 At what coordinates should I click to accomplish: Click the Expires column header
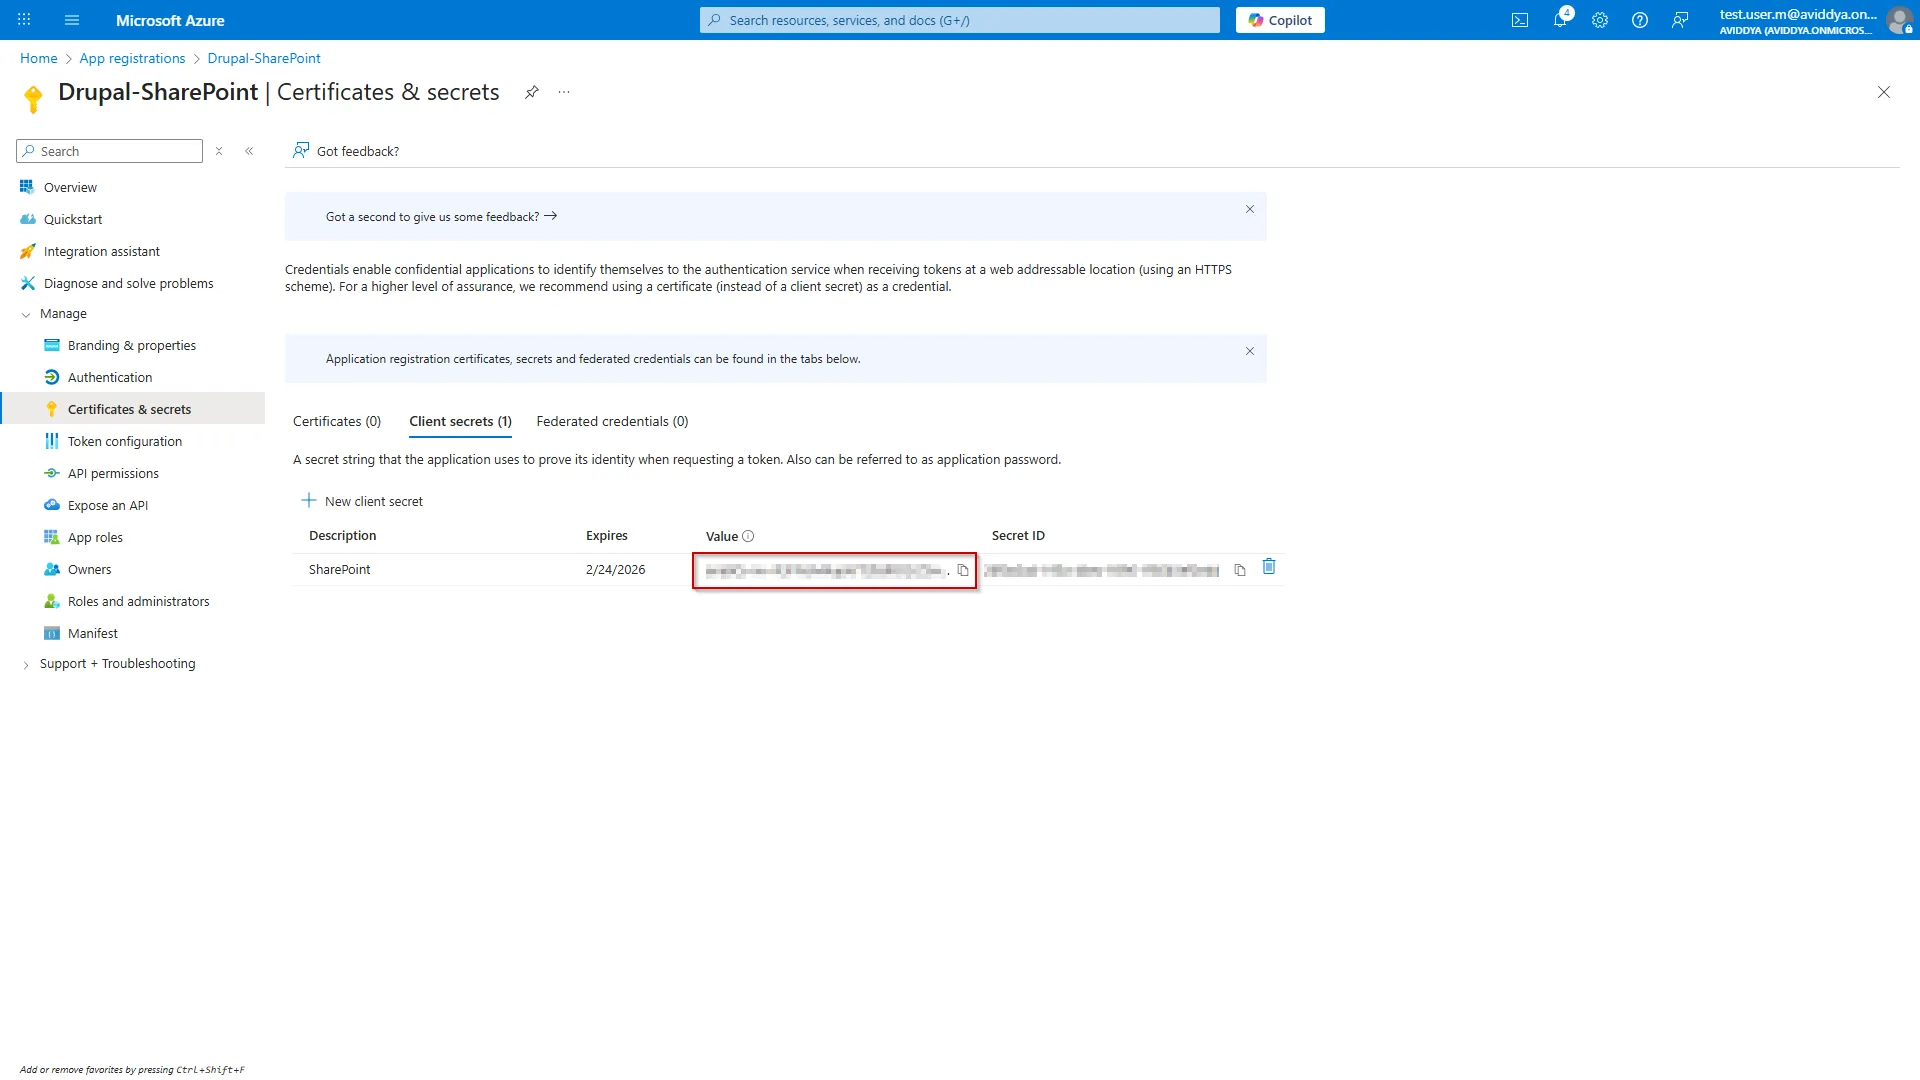point(607,535)
